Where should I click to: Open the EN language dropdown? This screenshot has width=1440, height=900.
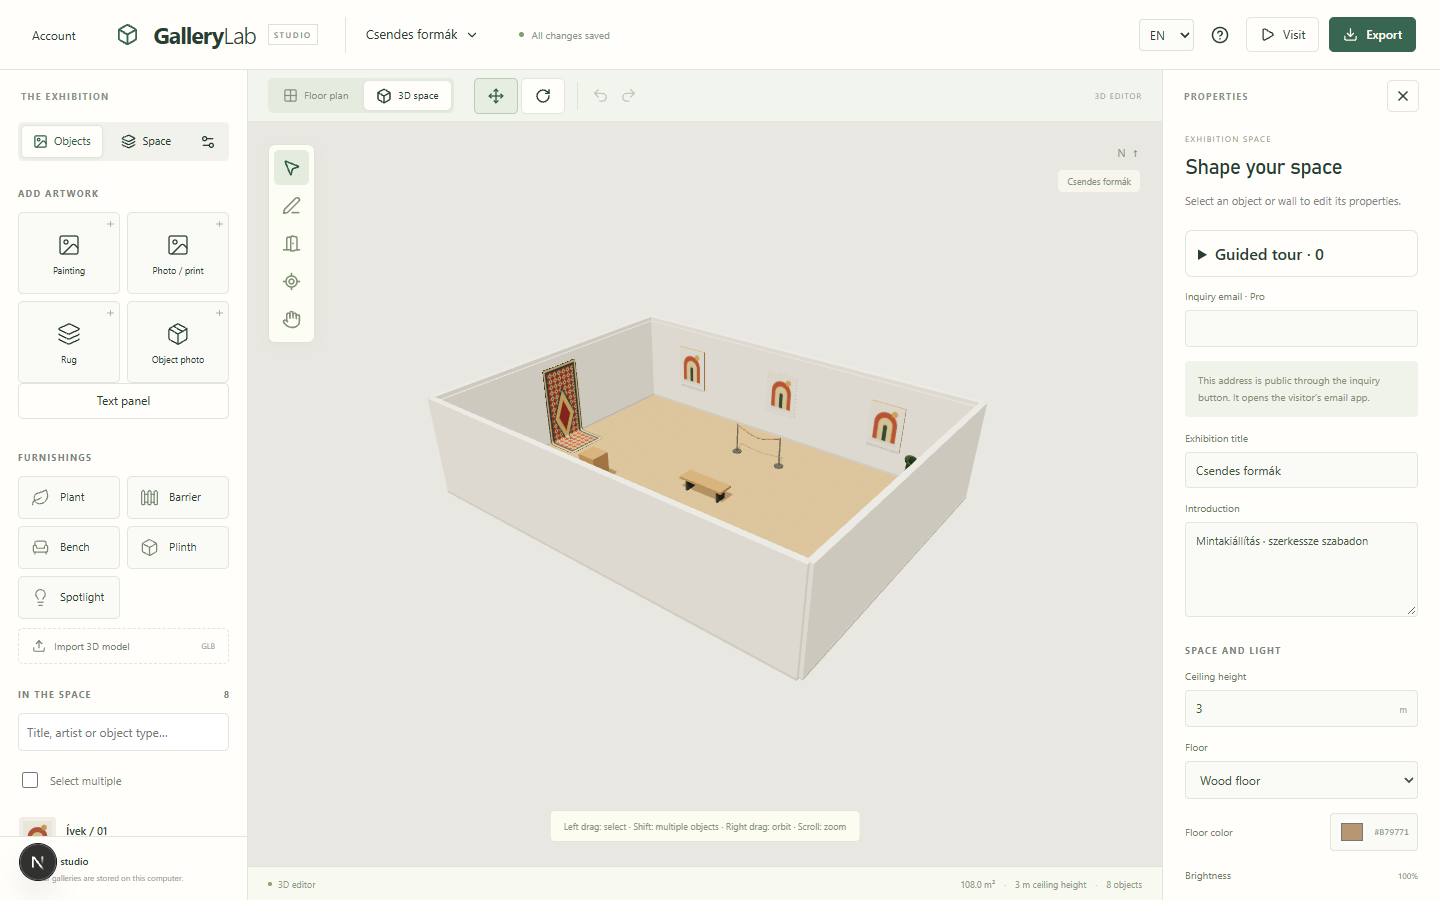click(x=1166, y=35)
